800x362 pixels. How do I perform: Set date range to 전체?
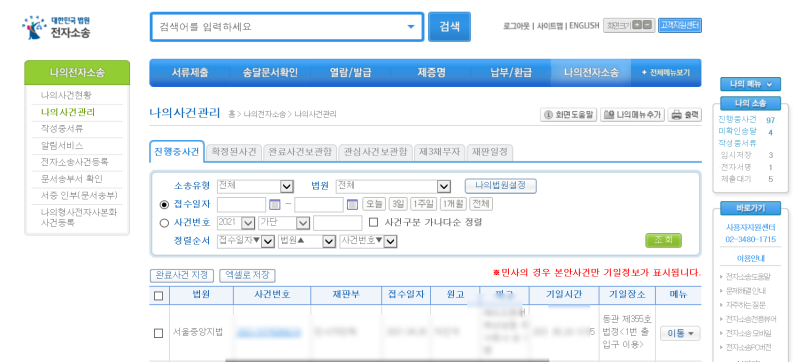(x=481, y=204)
